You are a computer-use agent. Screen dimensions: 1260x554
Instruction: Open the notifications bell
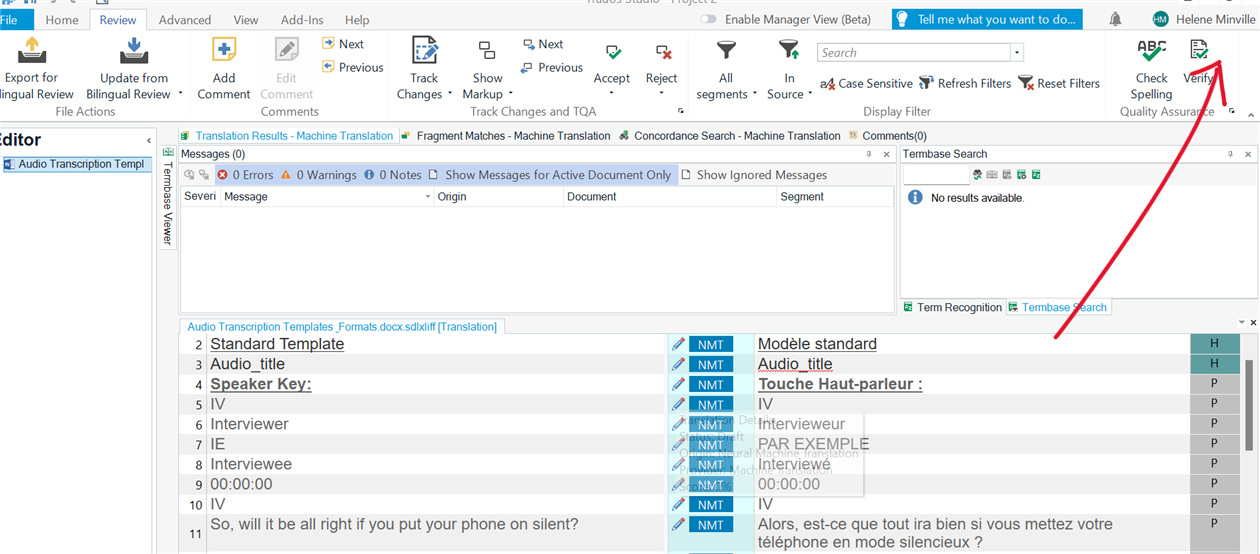click(x=1115, y=19)
